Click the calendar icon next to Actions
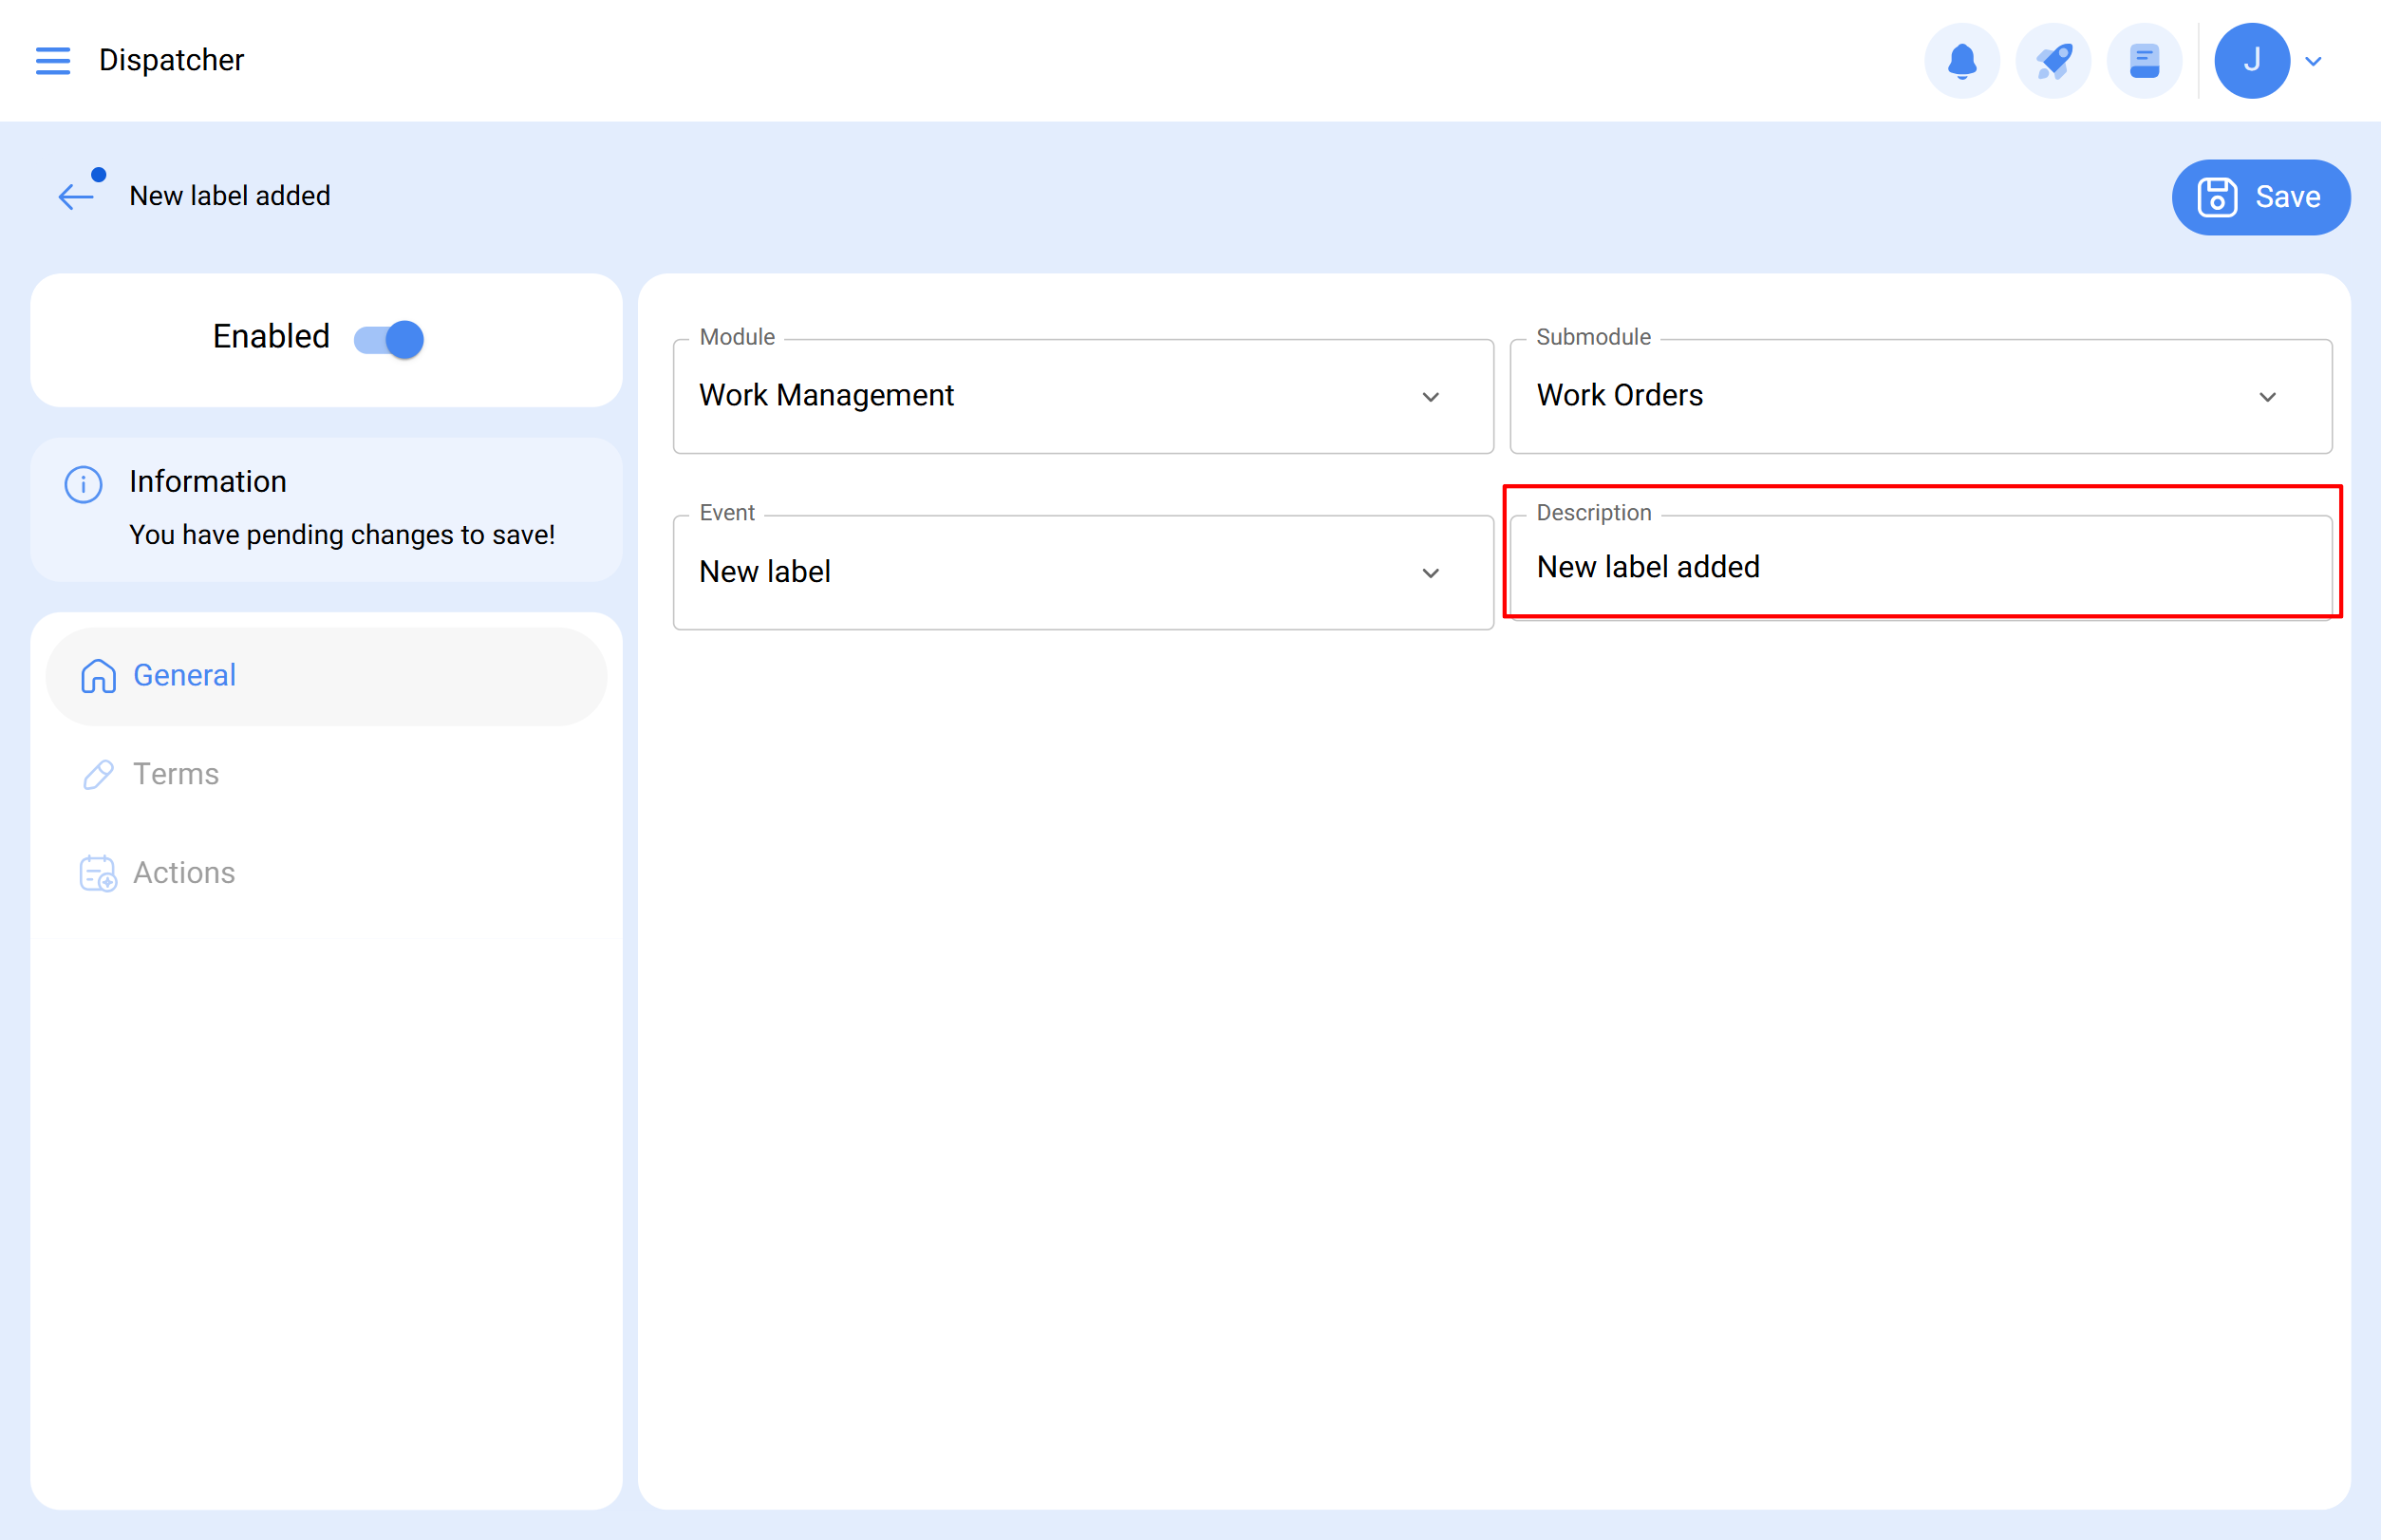Viewport: 2381px width, 1540px height. [96, 872]
